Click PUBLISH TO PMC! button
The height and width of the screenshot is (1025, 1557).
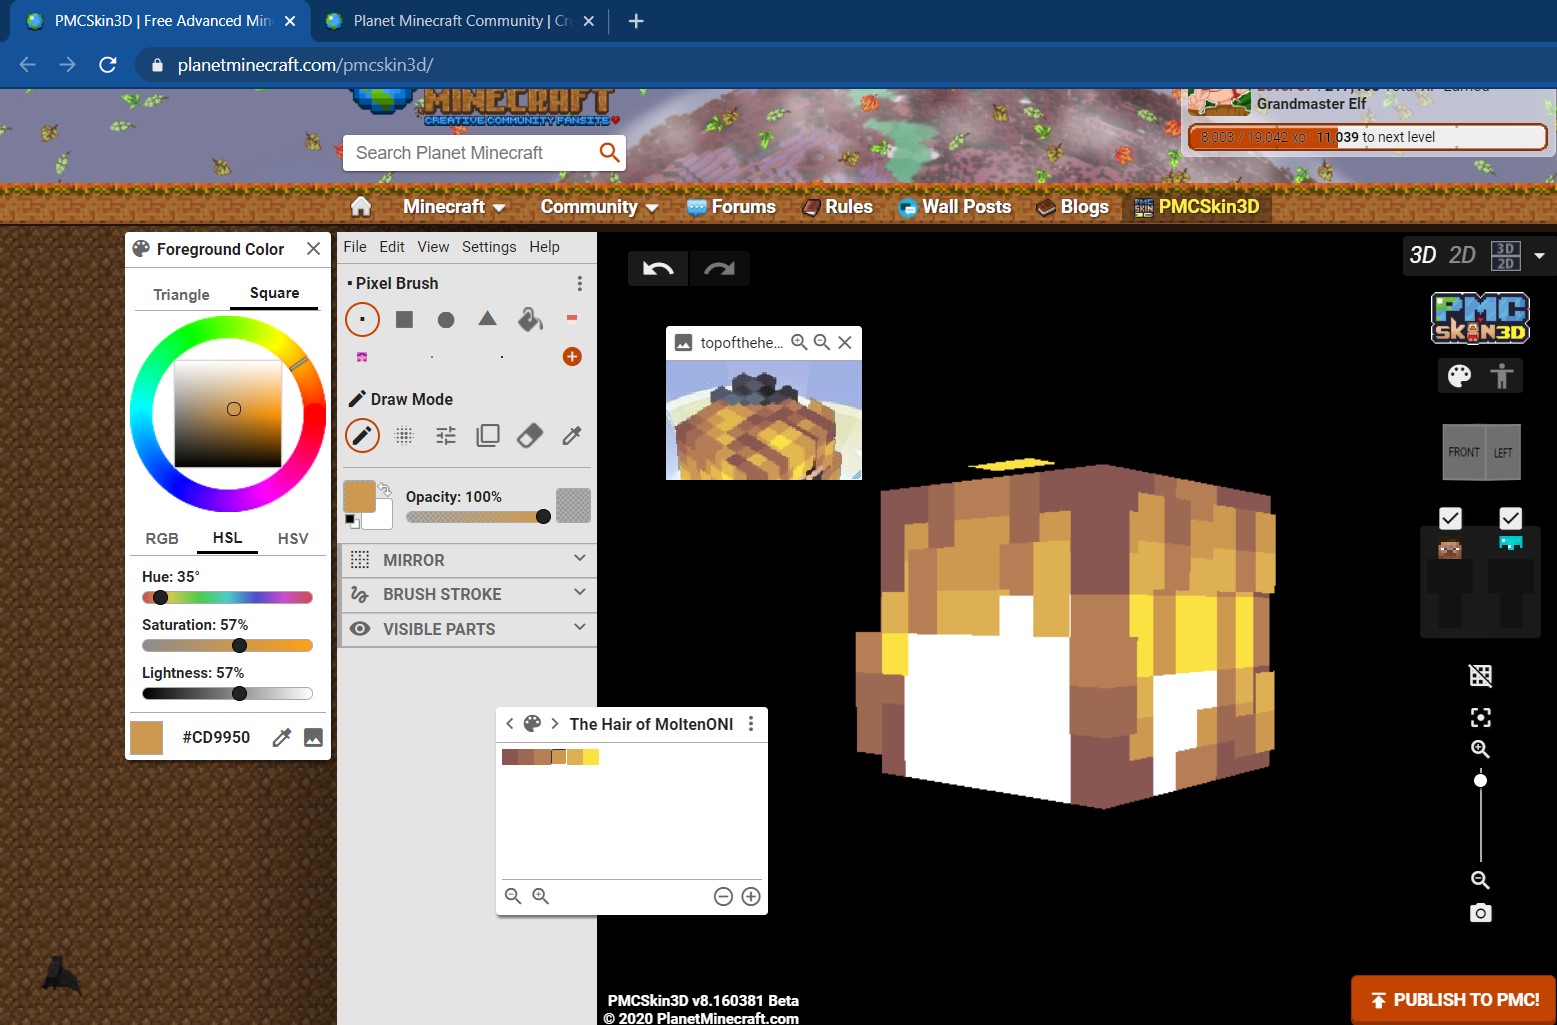click(x=1453, y=1000)
